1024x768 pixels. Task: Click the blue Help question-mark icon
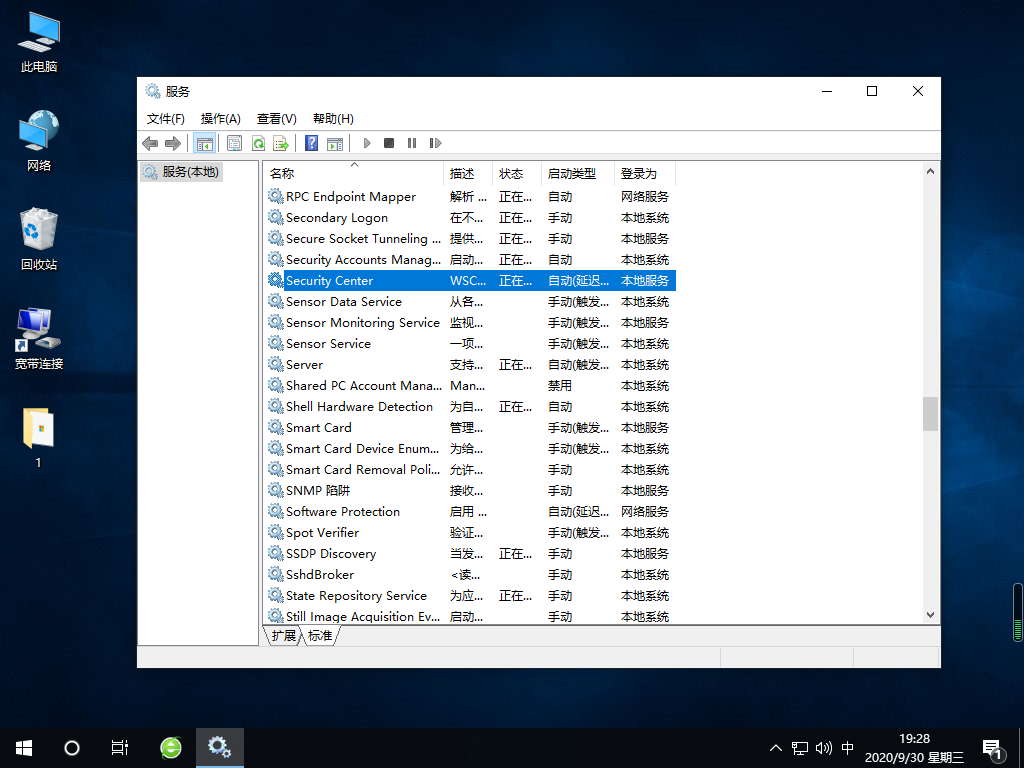pyautogui.click(x=312, y=143)
